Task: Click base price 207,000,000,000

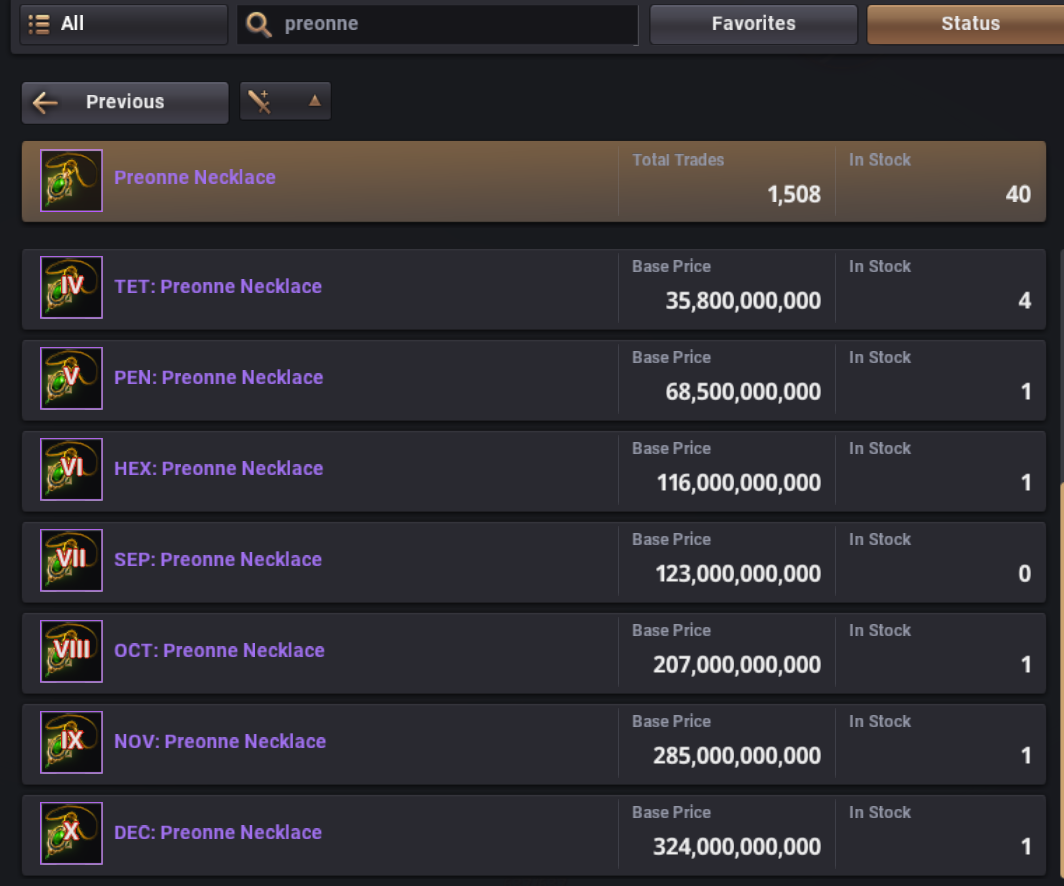Action: (x=737, y=664)
